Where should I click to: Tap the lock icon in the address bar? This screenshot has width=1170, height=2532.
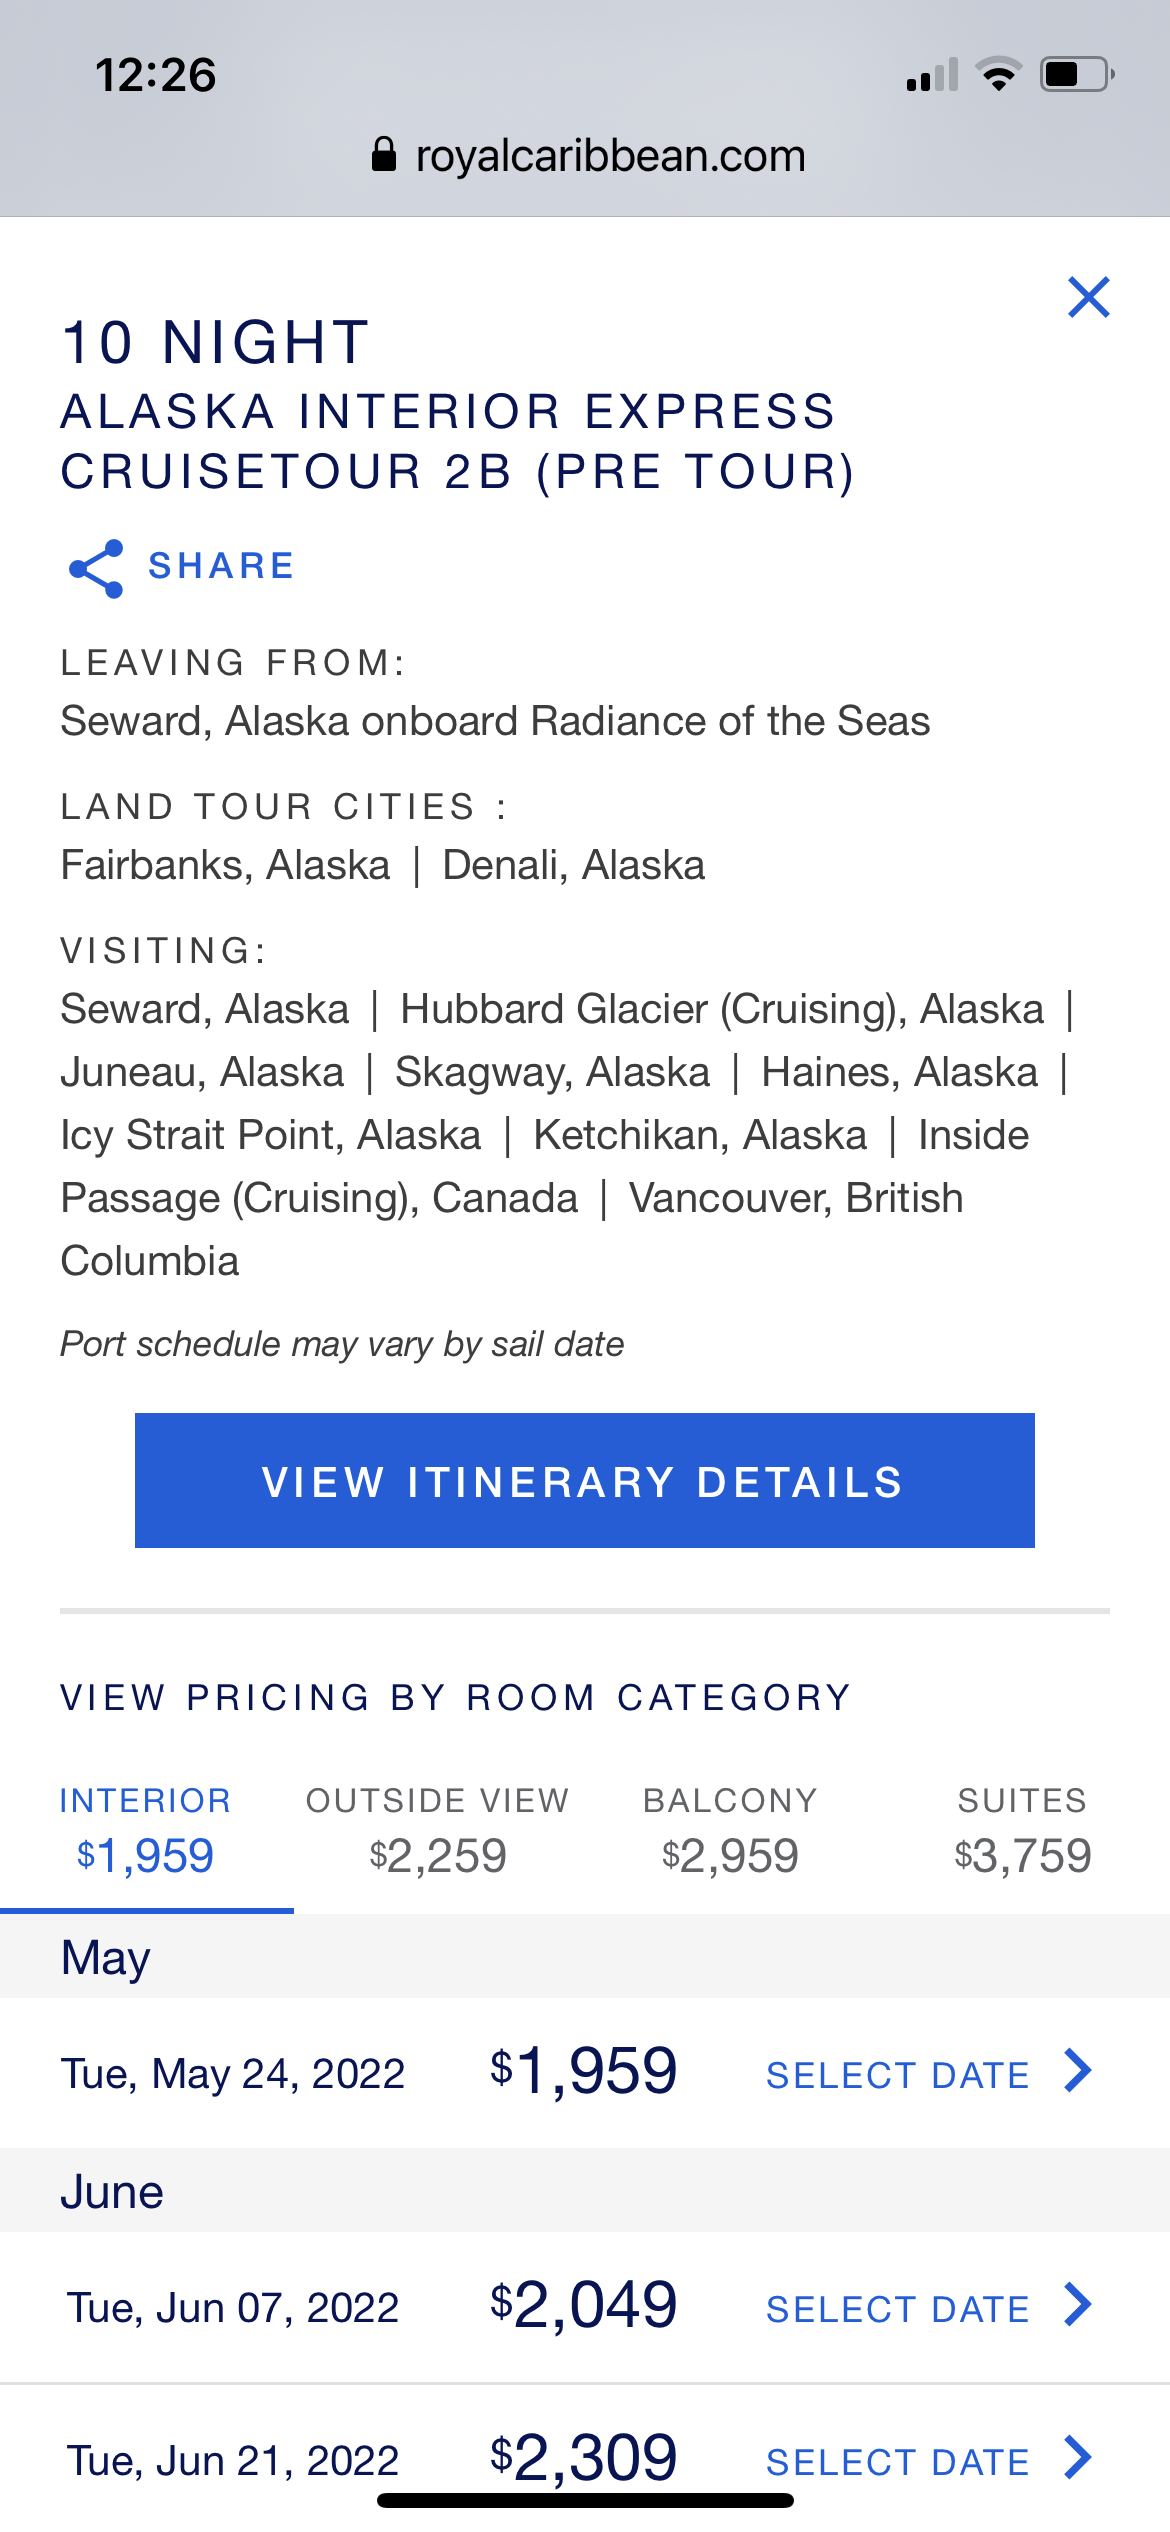(384, 155)
